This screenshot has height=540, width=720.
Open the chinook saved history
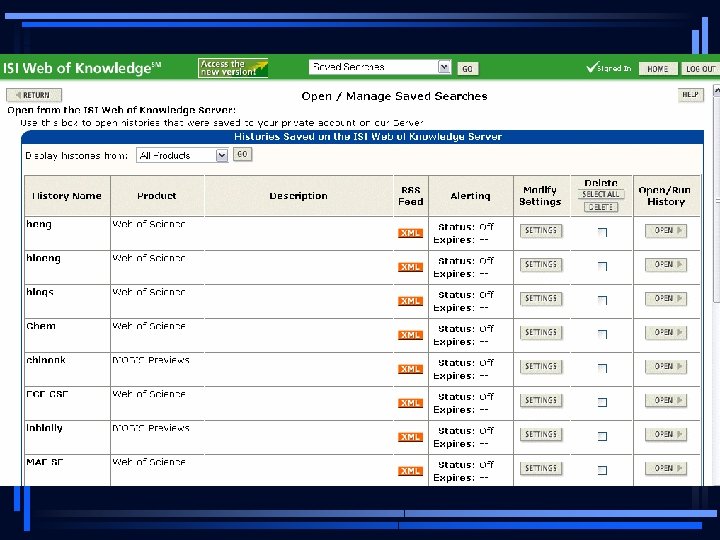[x=666, y=366]
